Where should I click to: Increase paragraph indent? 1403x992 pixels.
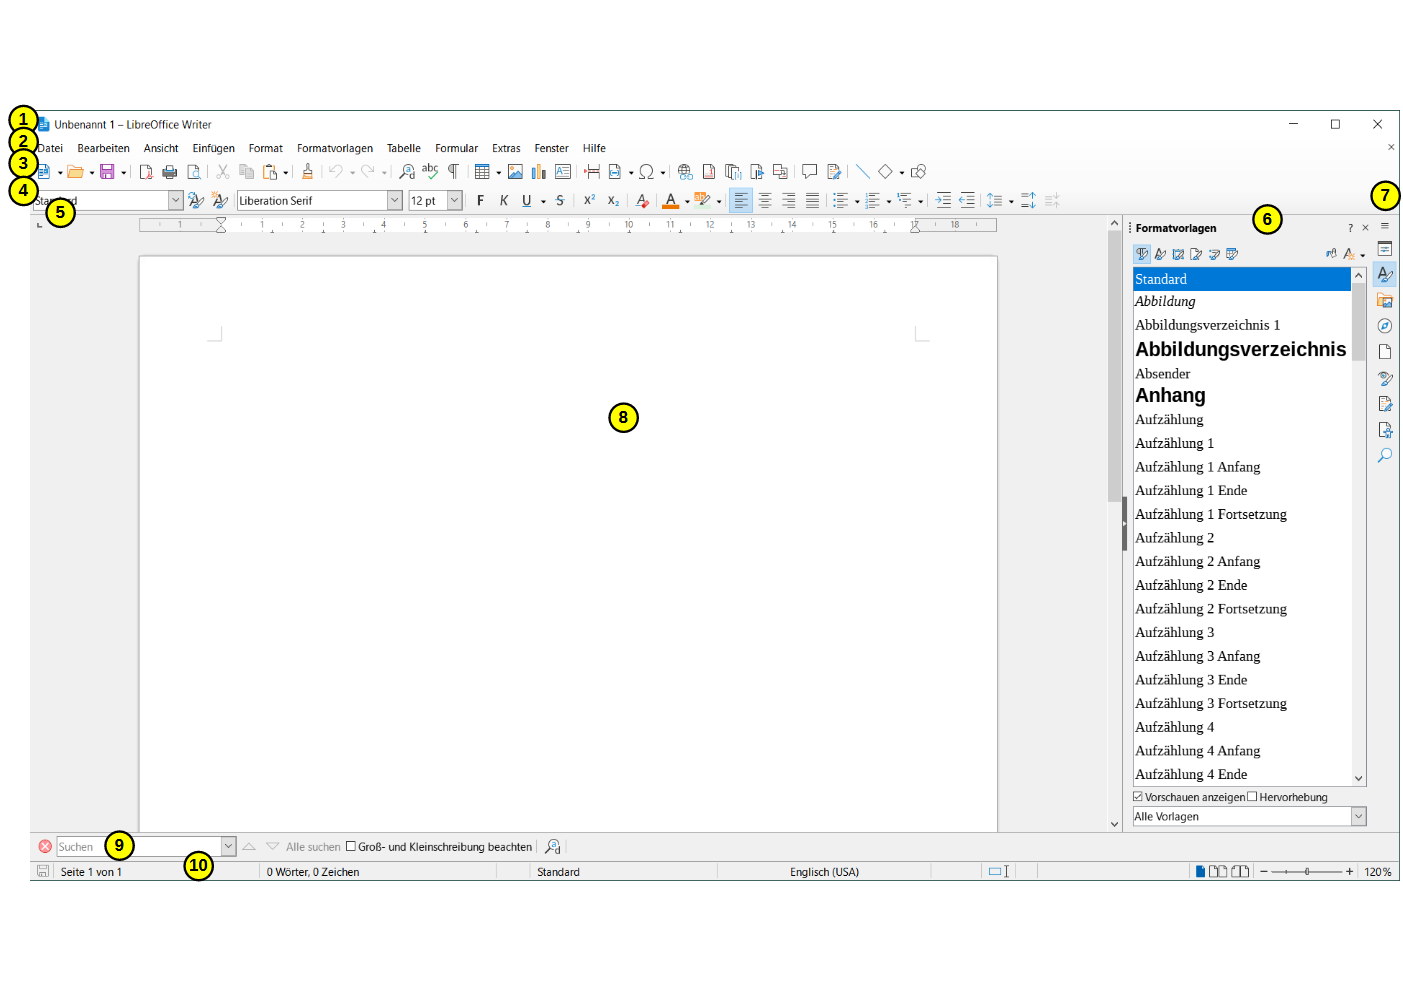[943, 201]
